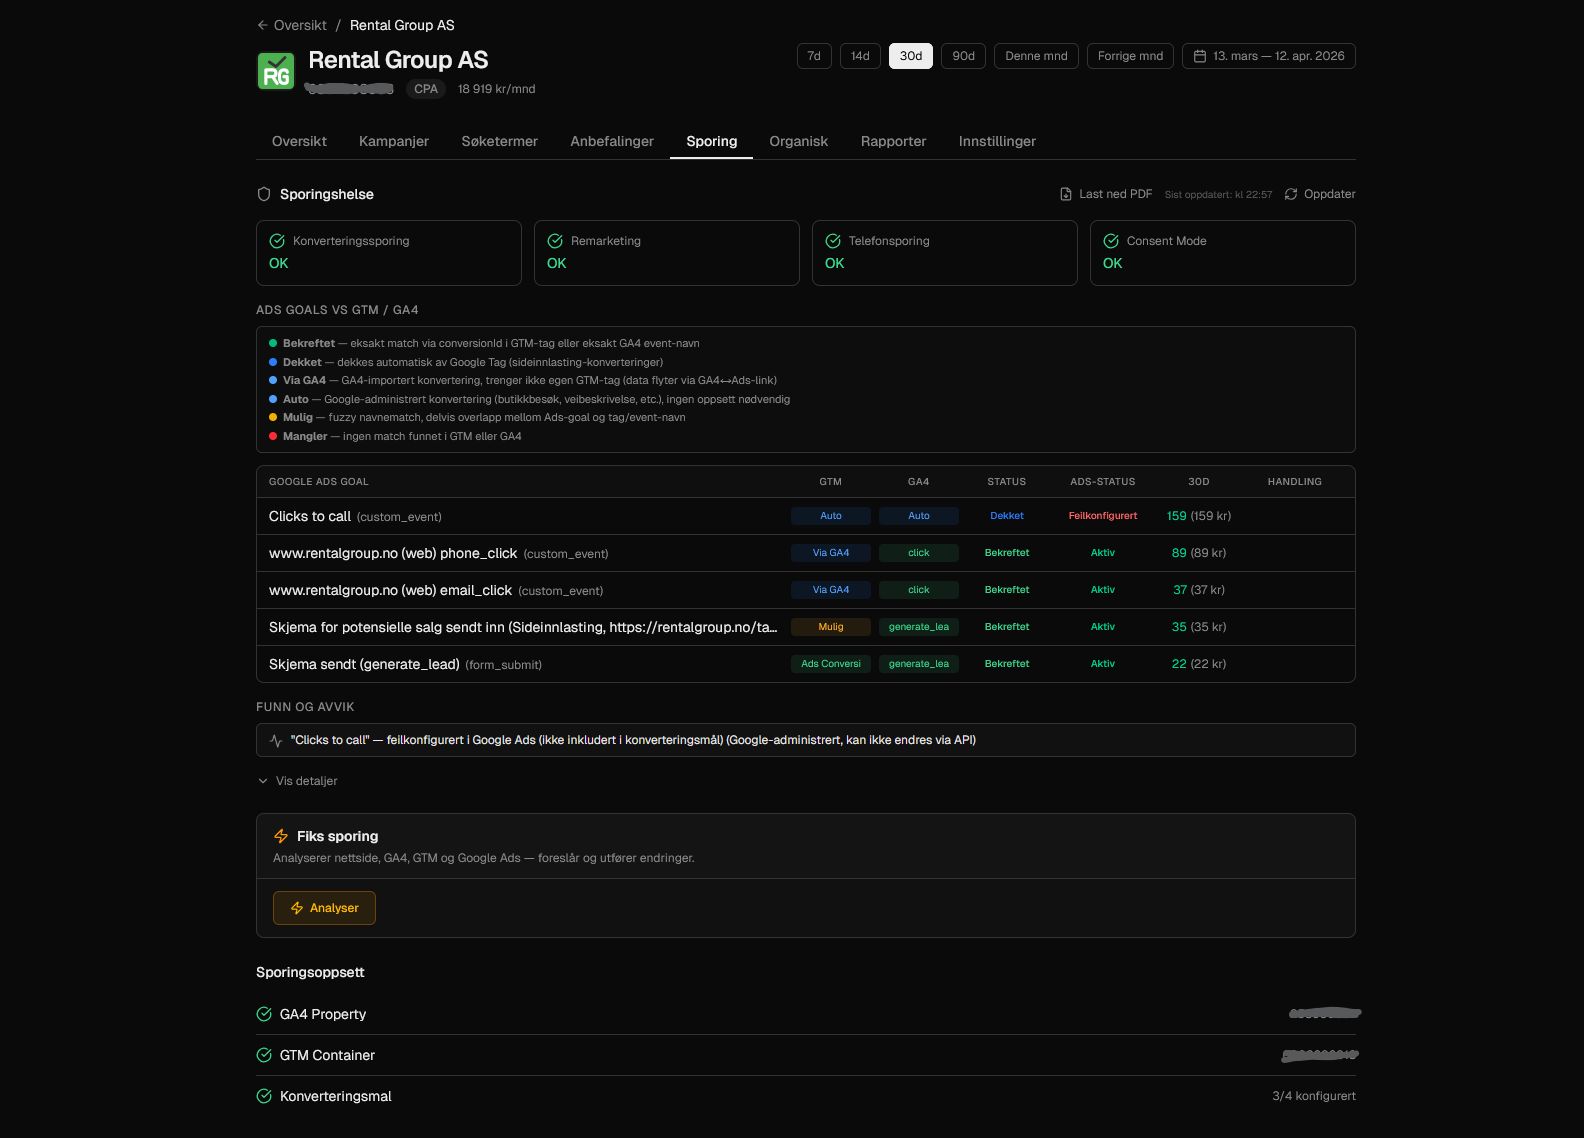Click the back arrow next to Oversikt
1584x1138 pixels.
tap(262, 25)
